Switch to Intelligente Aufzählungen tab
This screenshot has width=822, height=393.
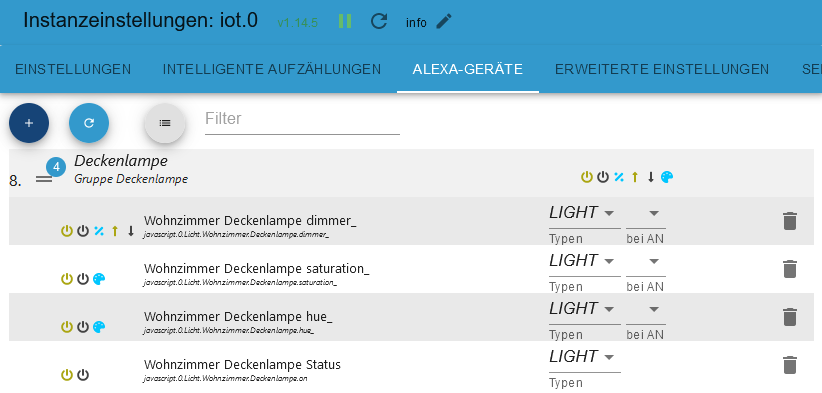(272, 69)
